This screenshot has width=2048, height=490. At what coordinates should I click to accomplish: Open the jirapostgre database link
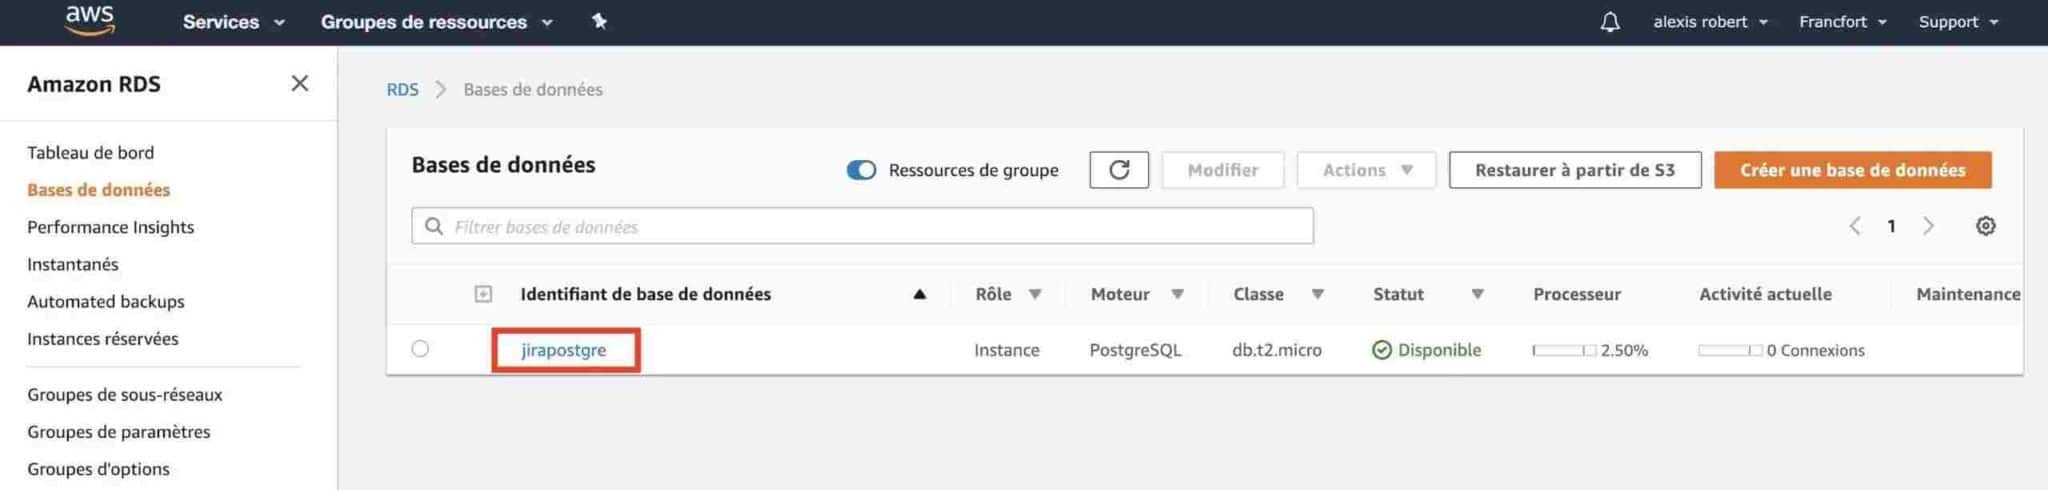click(x=563, y=350)
